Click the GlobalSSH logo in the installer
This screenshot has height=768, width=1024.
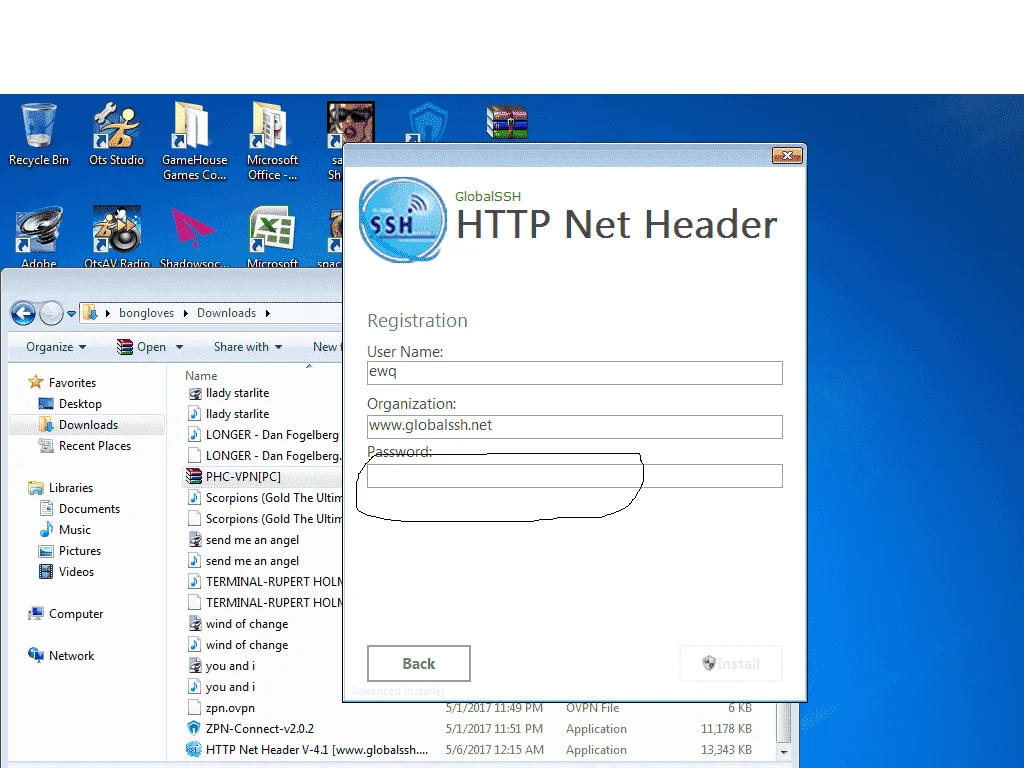[403, 219]
